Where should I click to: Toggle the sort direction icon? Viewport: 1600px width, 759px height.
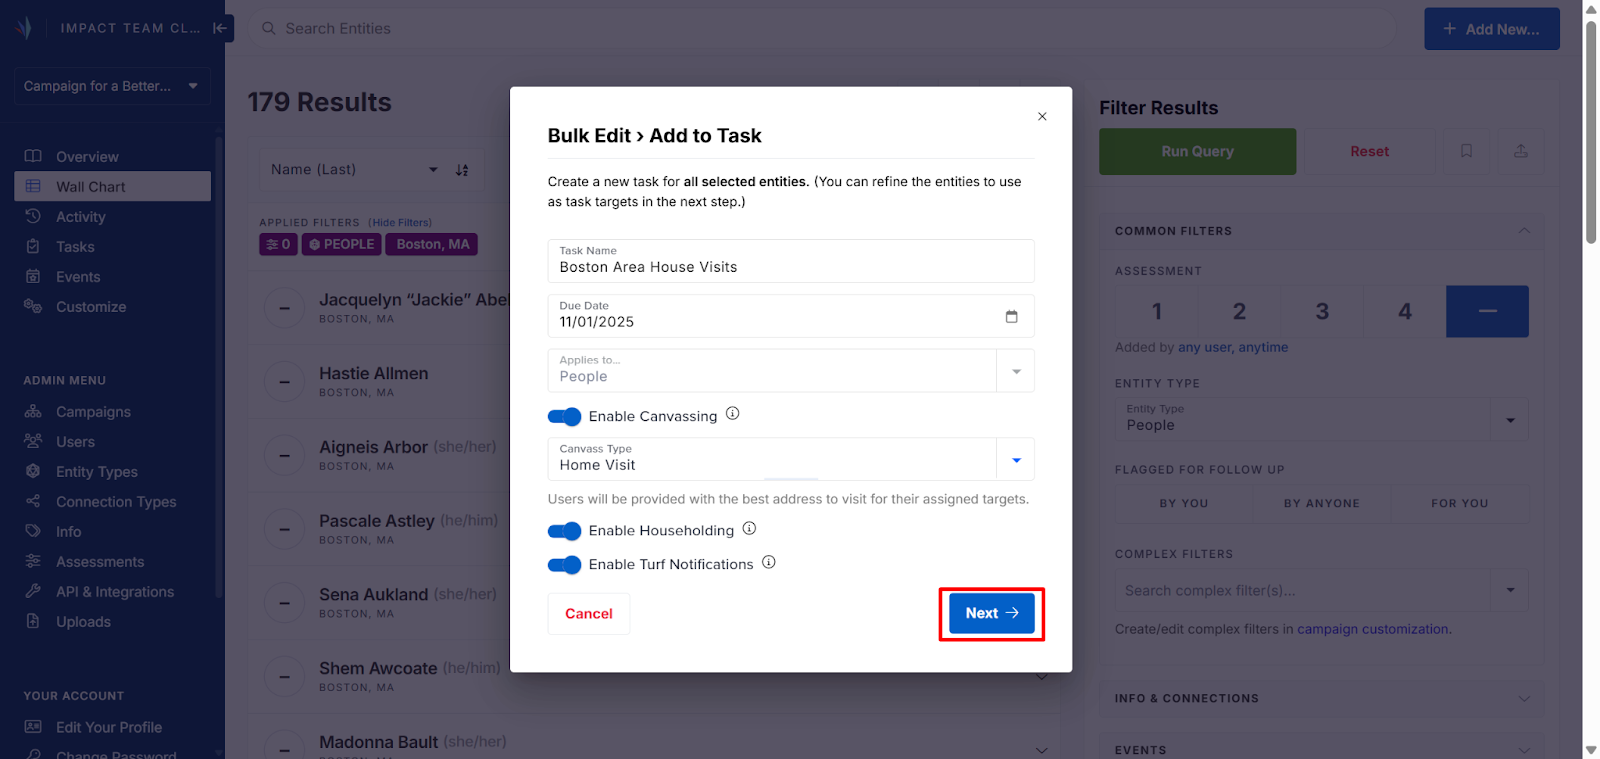tap(462, 170)
